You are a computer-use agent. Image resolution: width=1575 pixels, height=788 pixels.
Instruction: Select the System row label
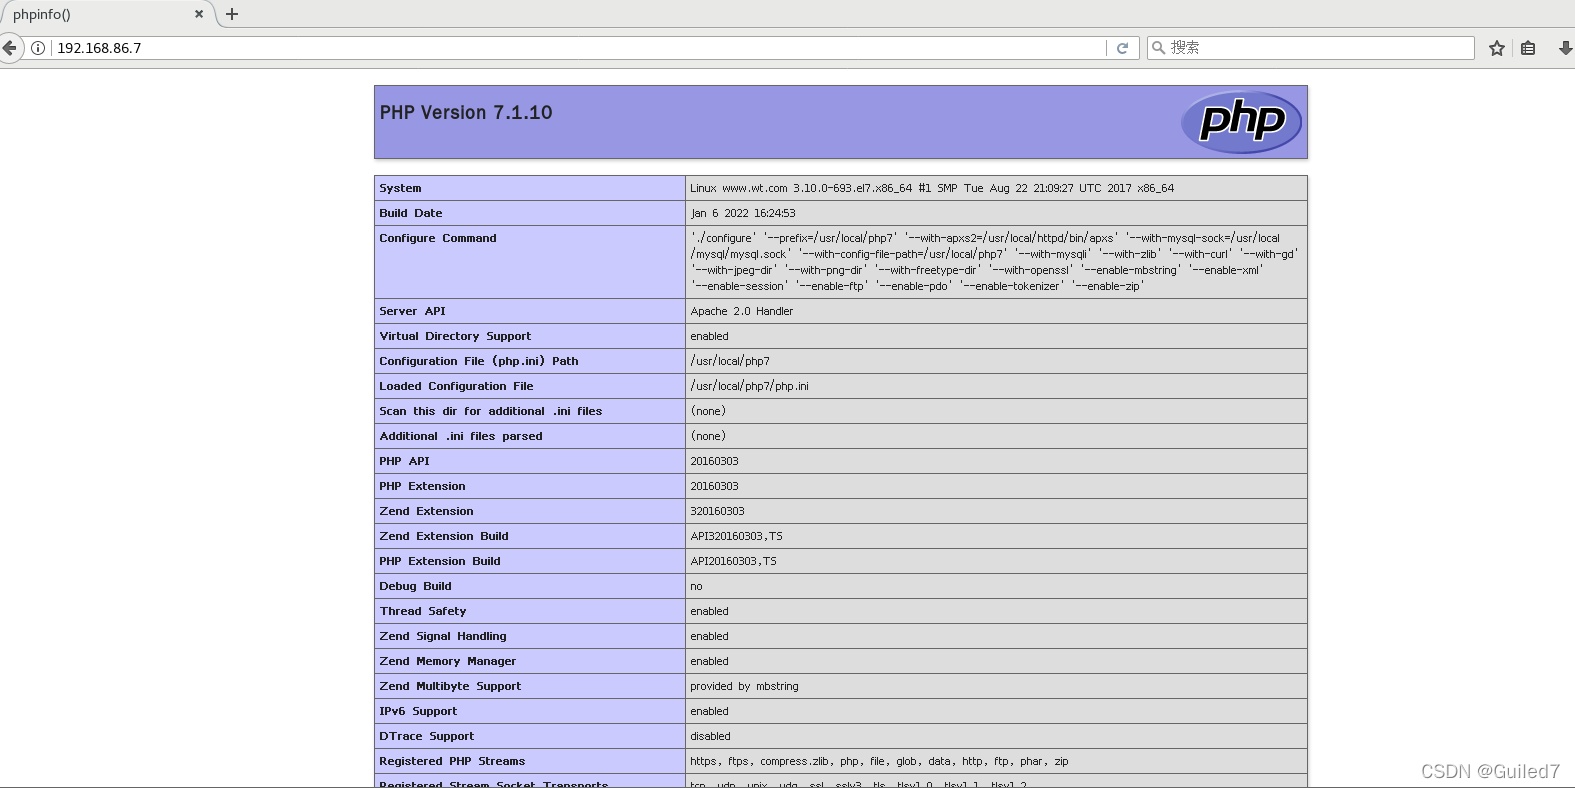click(400, 188)
